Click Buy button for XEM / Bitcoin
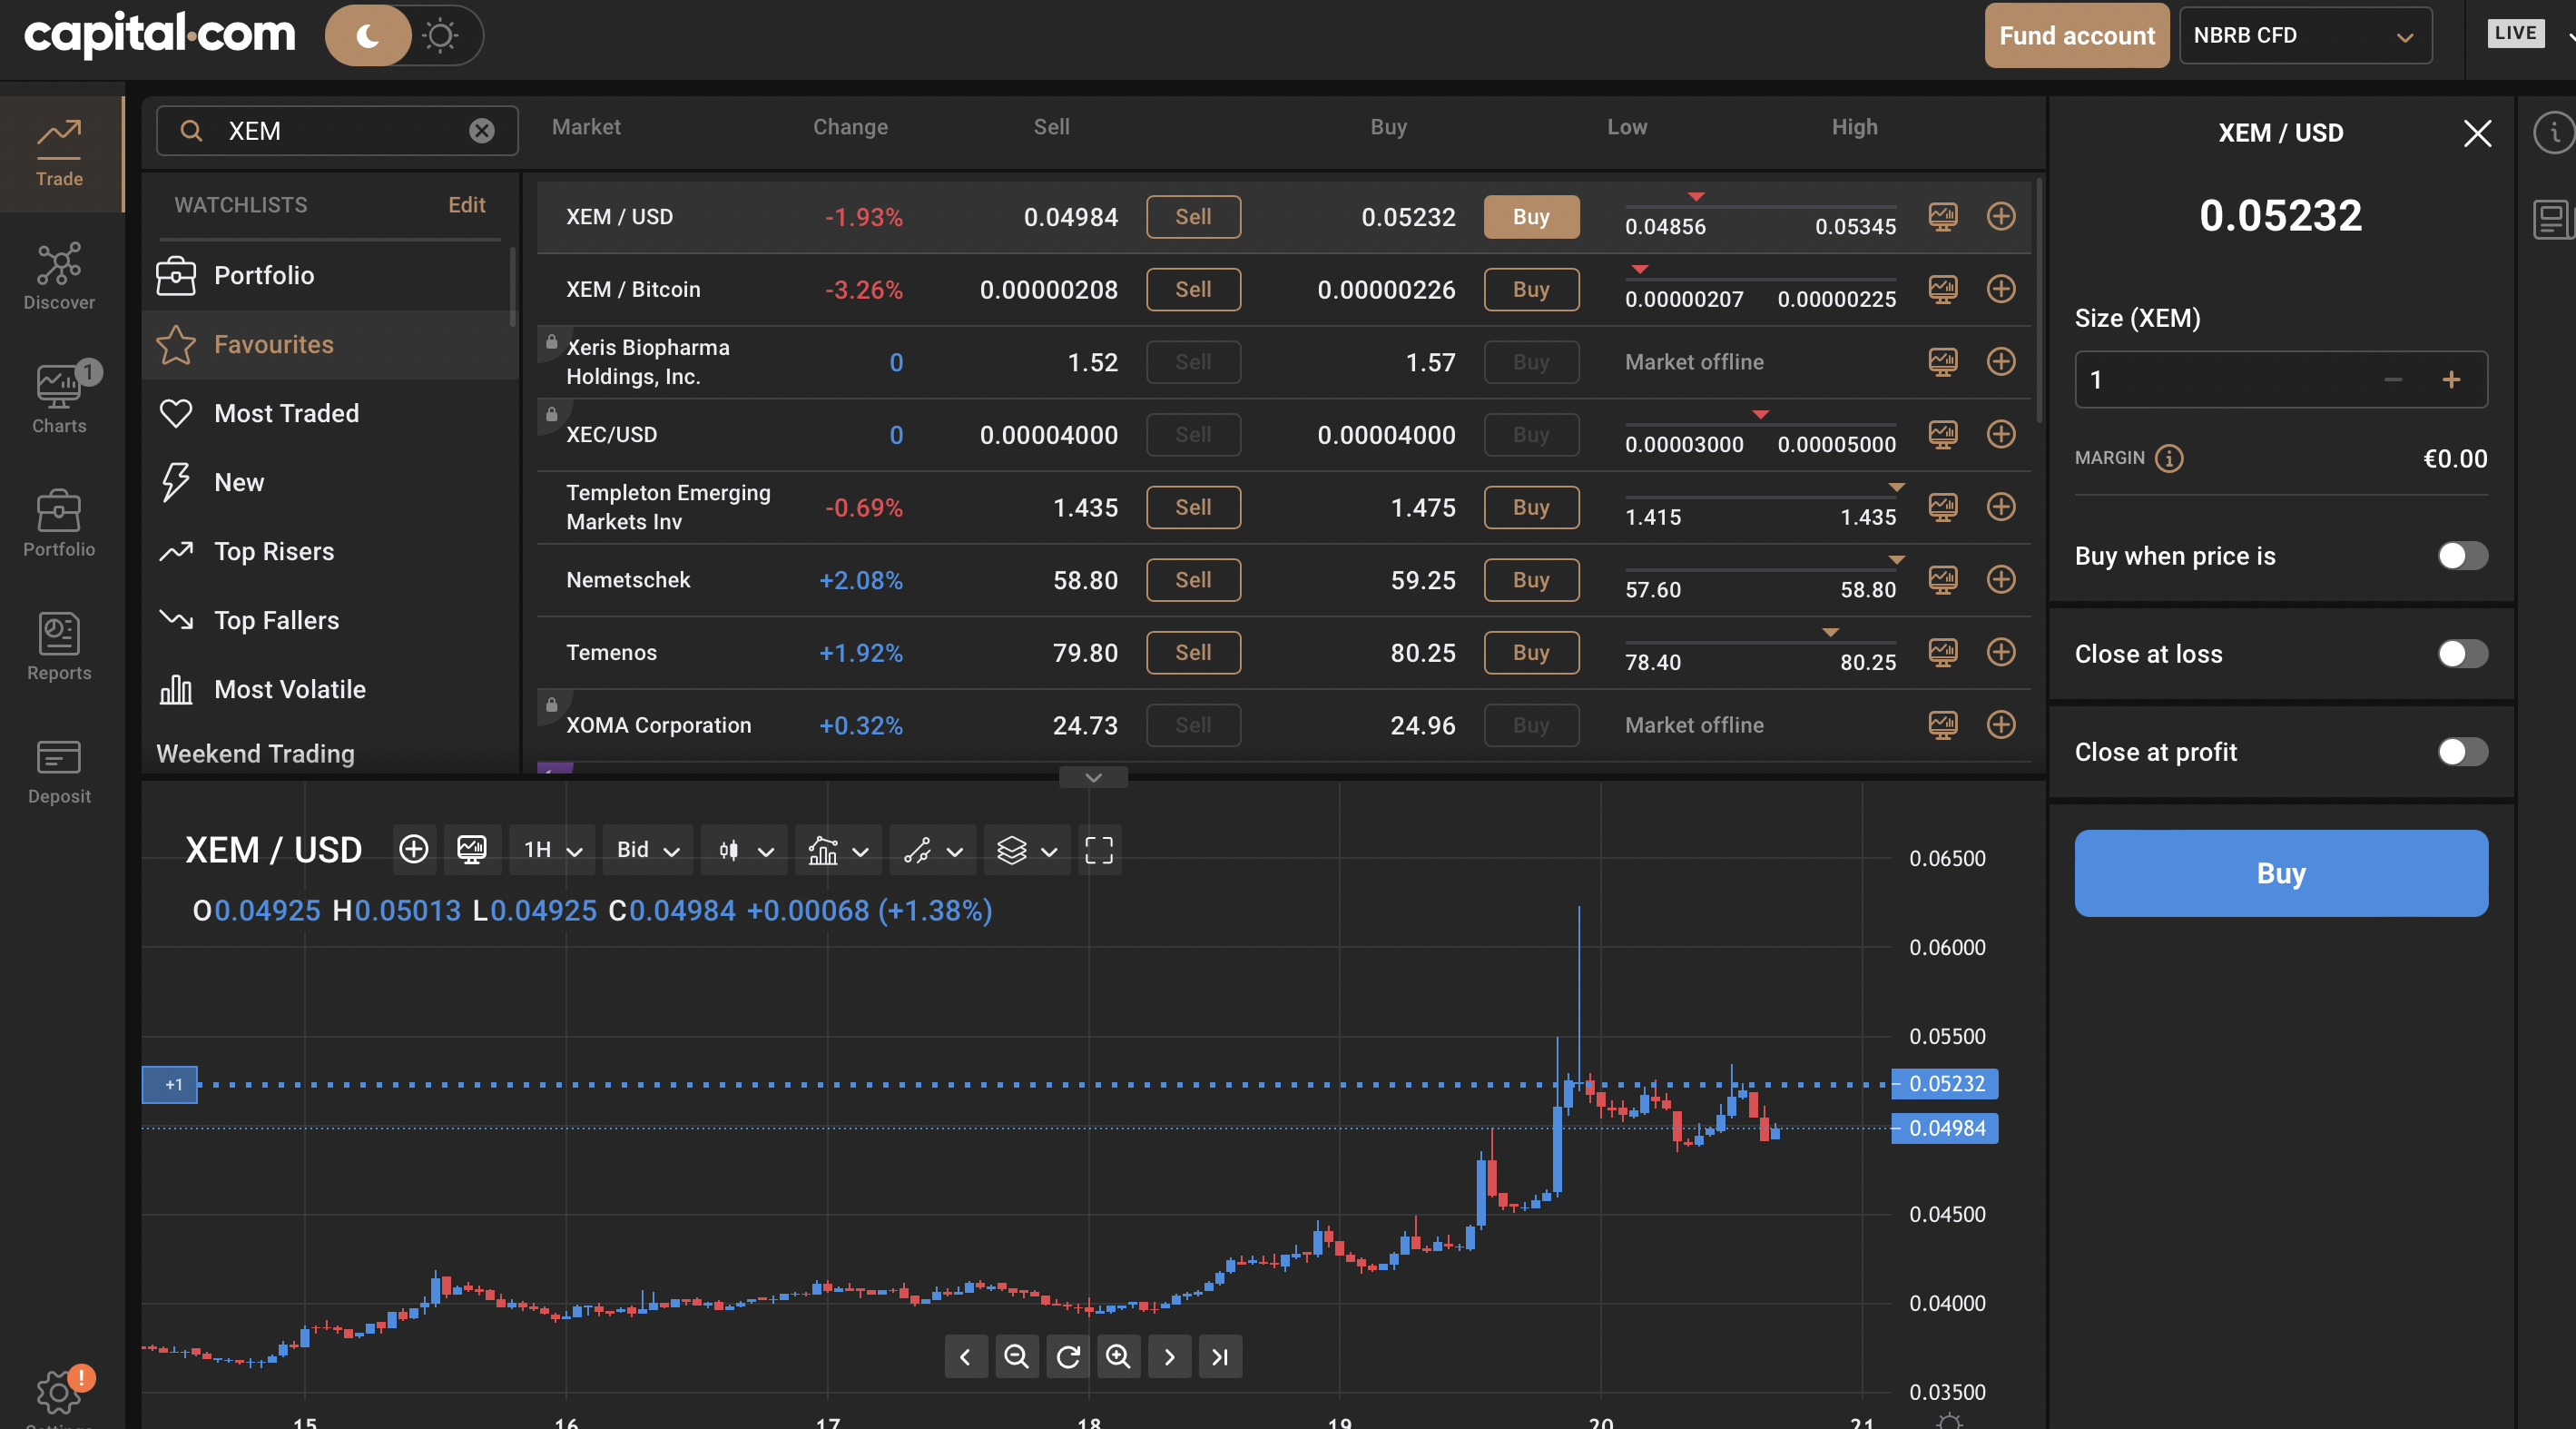This screenshot has width=2576, height=1429. tap(1531, 289)
